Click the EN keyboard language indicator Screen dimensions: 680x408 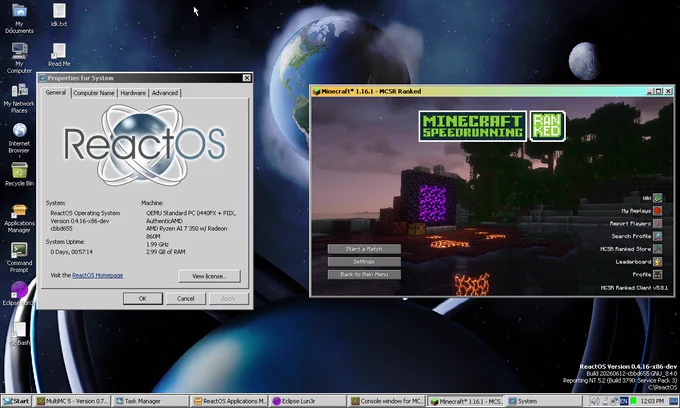pyautogui.click(x=624, y=401)
